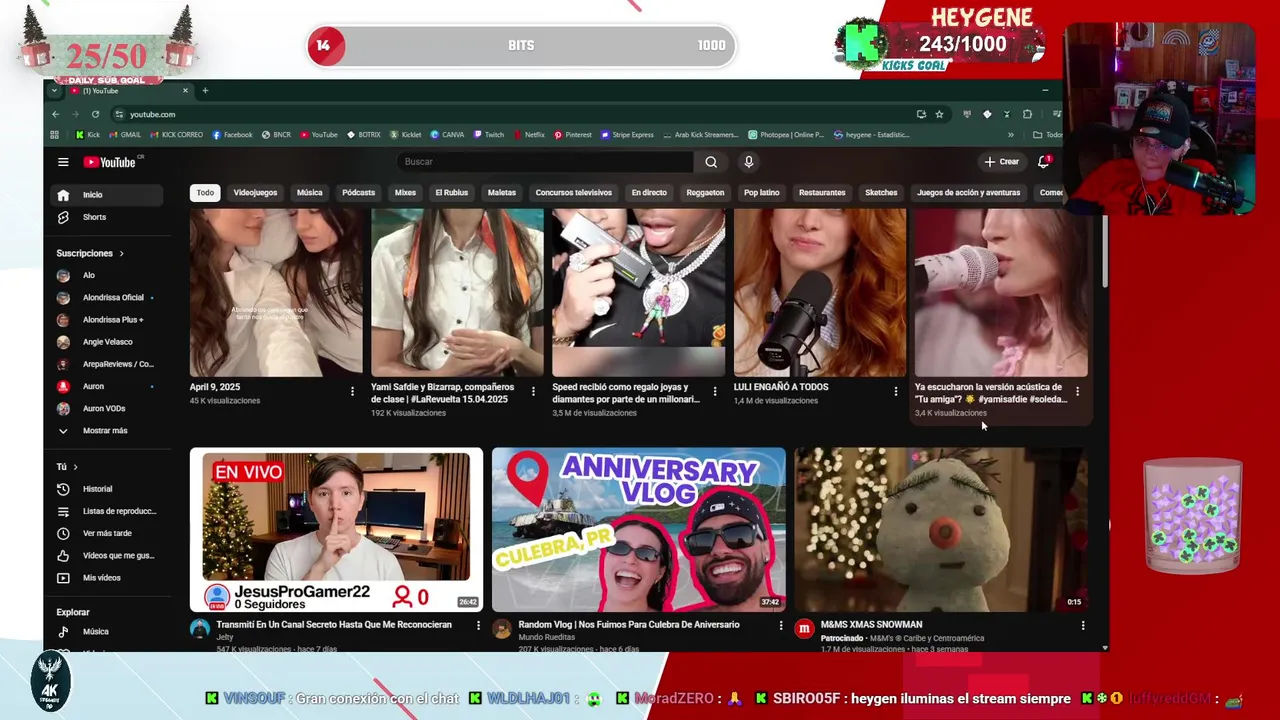
Task: Open Netflix bookmark
Action: click(529, 135)
